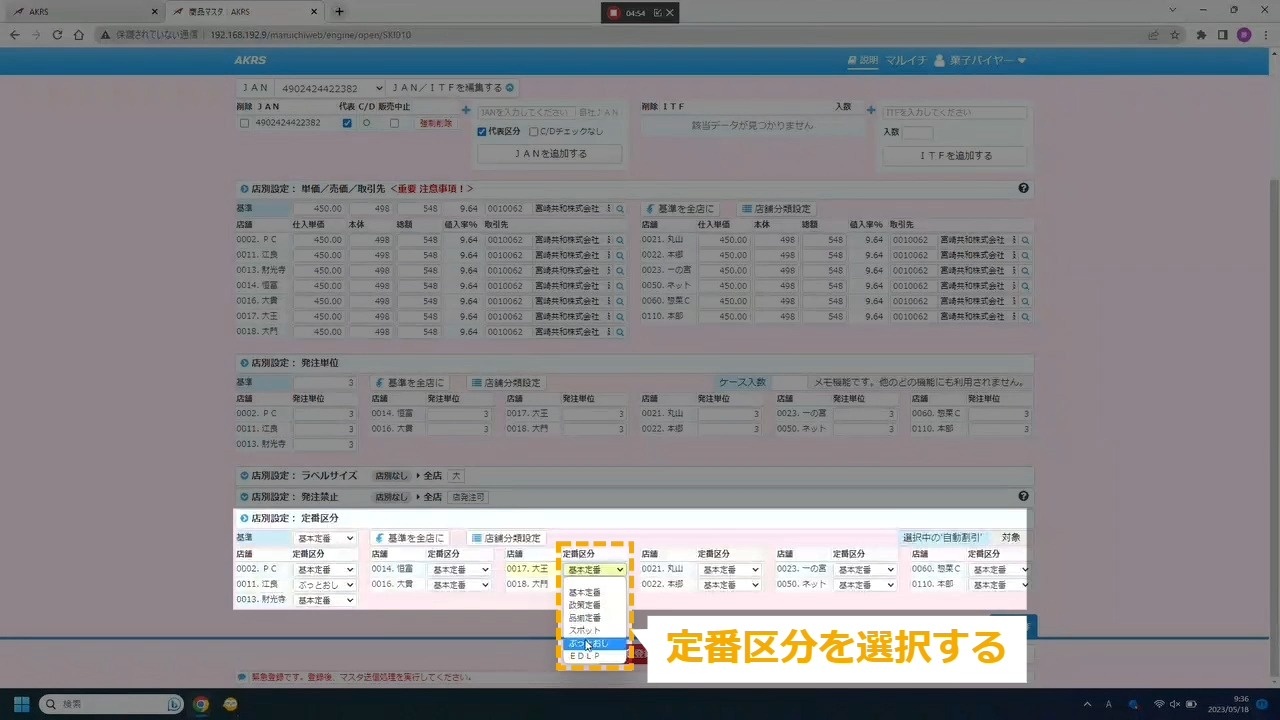The width and height of the screenshot is (1280, 720).
Task: Click search icon beside 基準 supplier row
Action: pyautogui.click(x=620, y=209)
